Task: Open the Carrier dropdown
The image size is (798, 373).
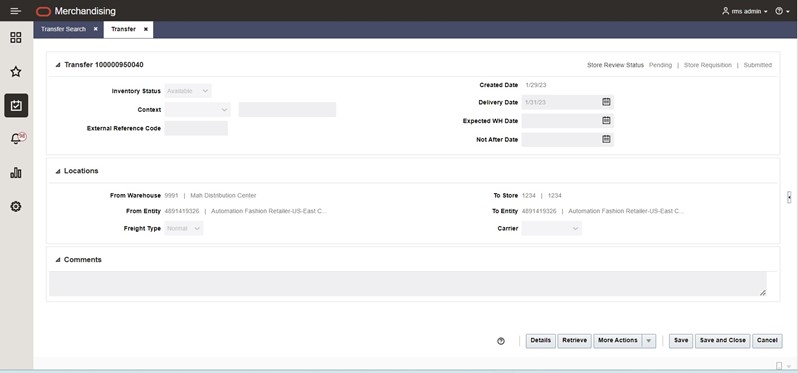Action: (x=551, y=228)
